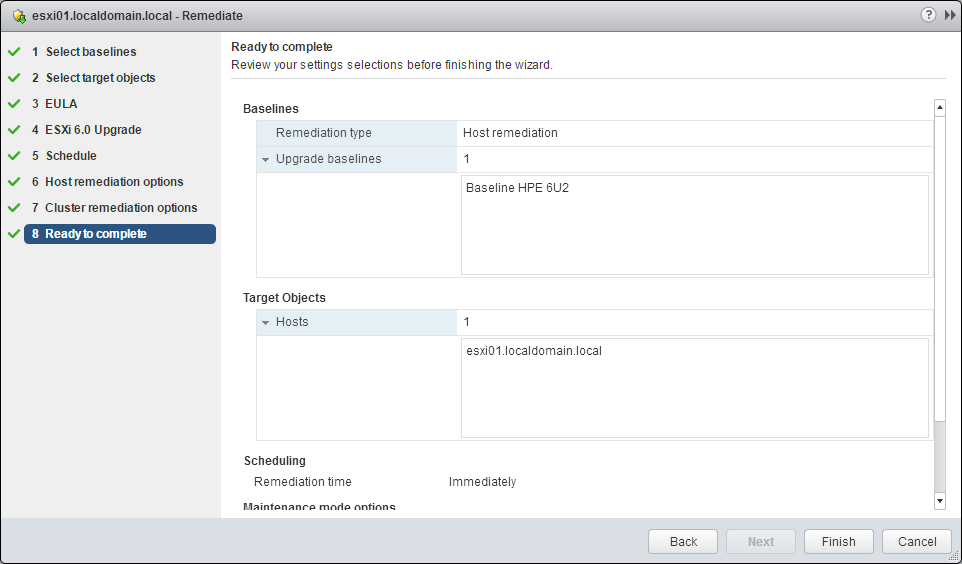Viewport: 962px width, 564px height.
Task: Open Cluster remediation options step
Action: [121, 208]
